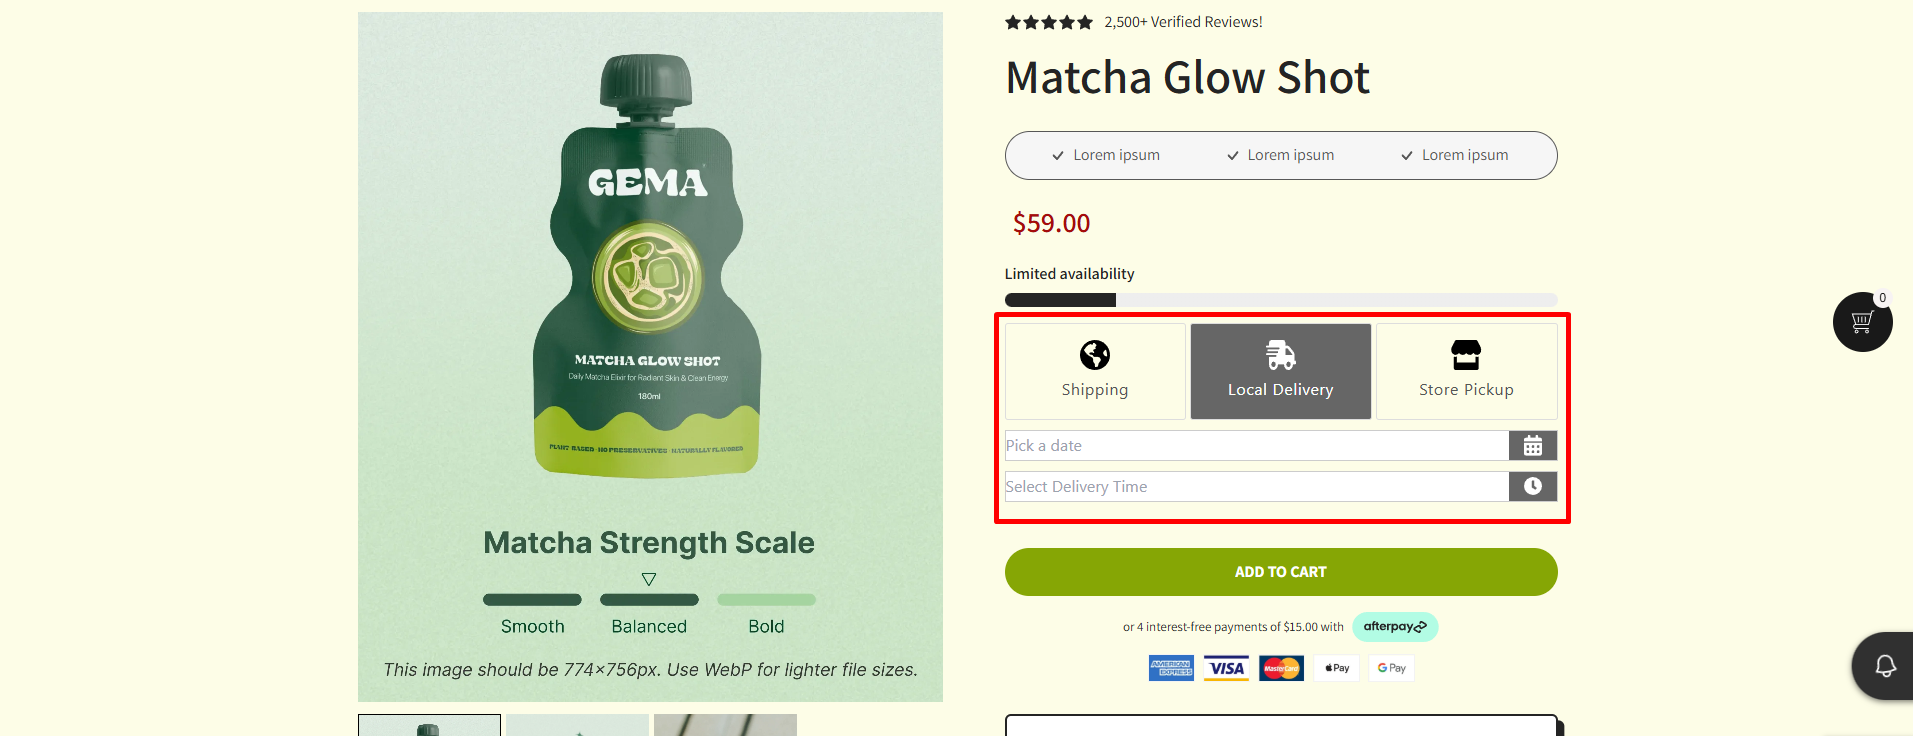
Task: Click the Afterpay badge
Action: pos(1395,627)
